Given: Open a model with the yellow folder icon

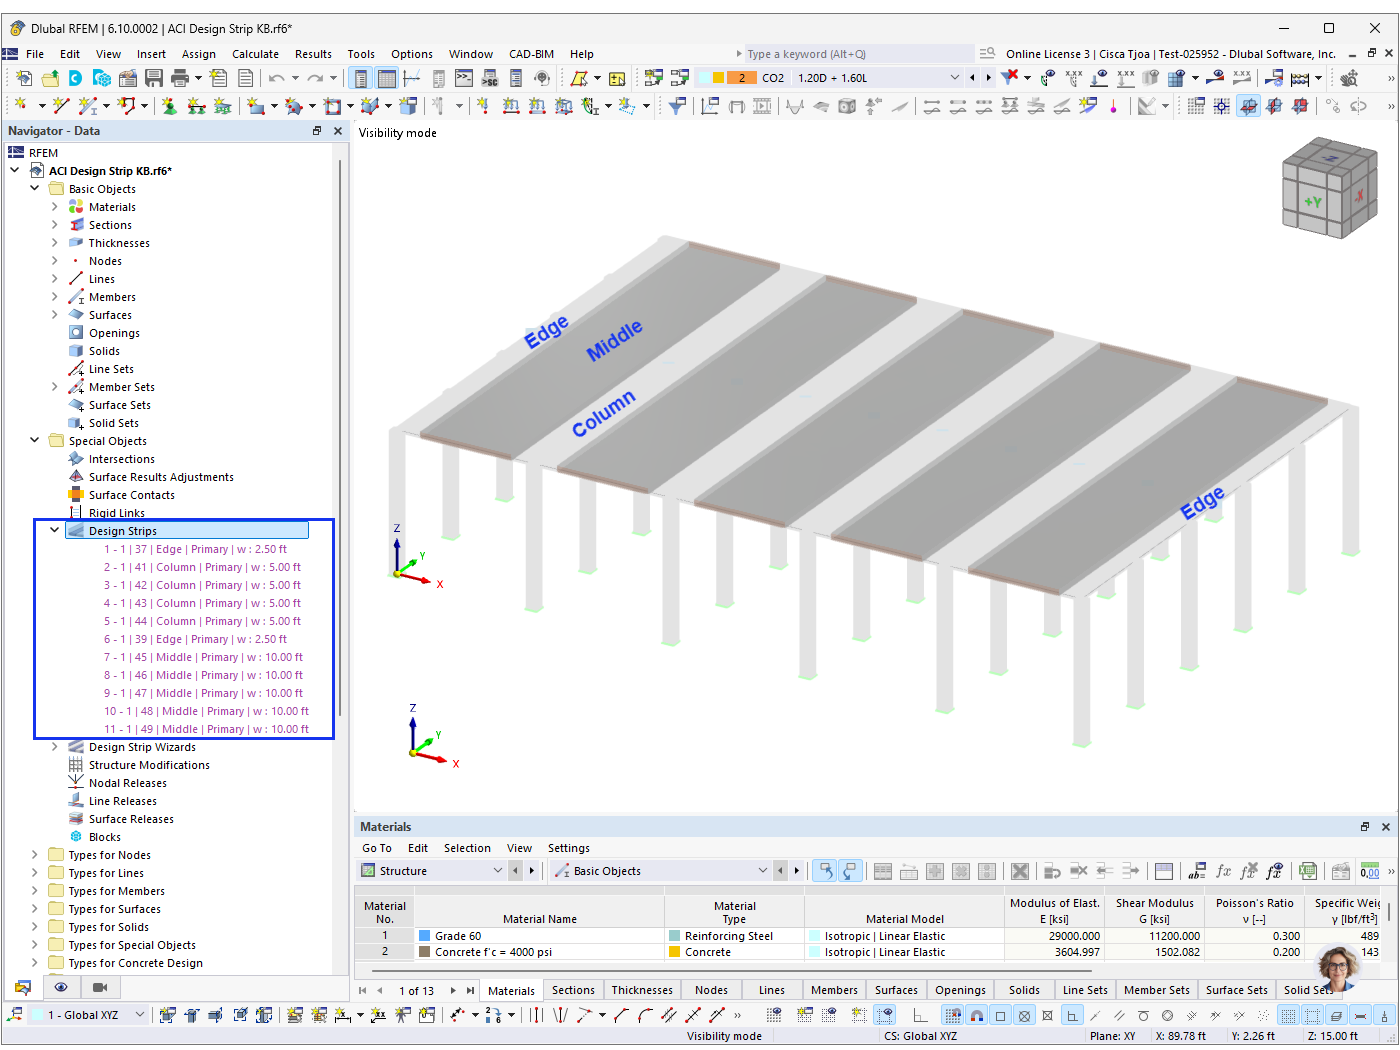Looking at the screenshot, I should tap(49, 77).
